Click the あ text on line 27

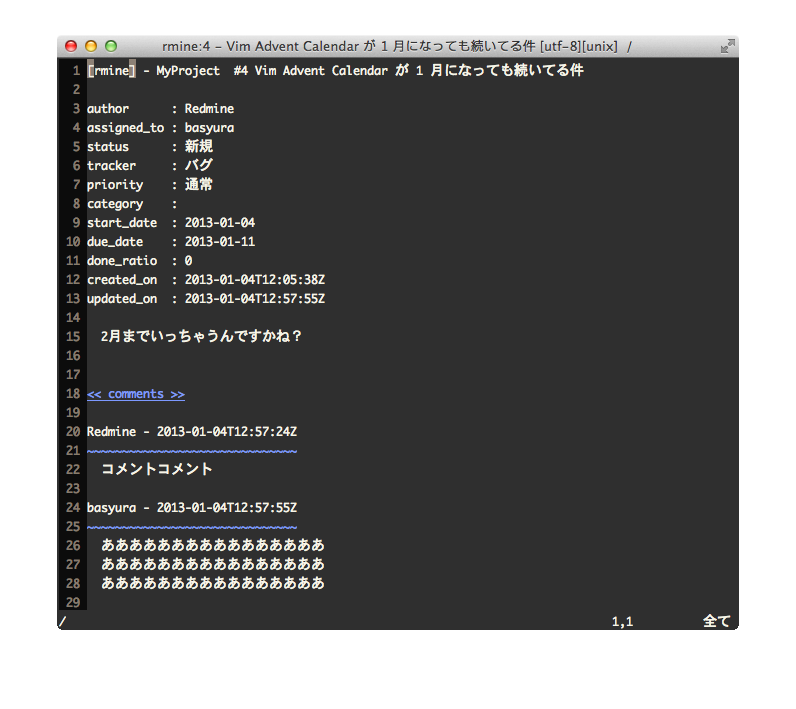[213, 564]
